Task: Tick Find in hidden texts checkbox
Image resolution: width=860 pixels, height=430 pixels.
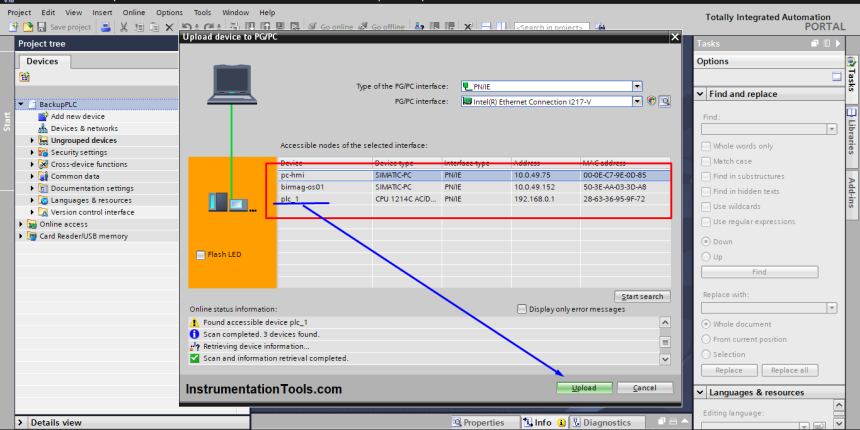Action: 706,191
